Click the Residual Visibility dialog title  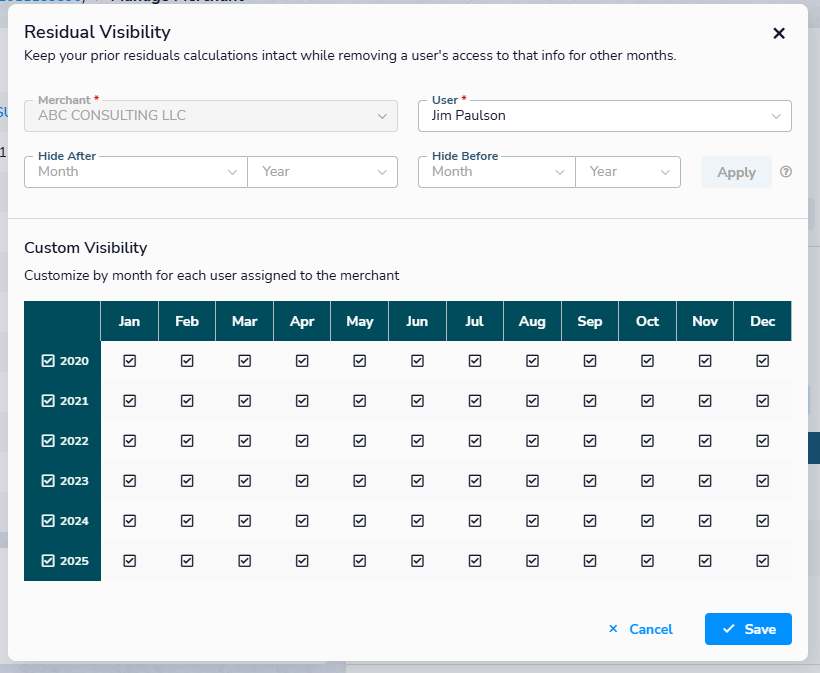point(97,32)
